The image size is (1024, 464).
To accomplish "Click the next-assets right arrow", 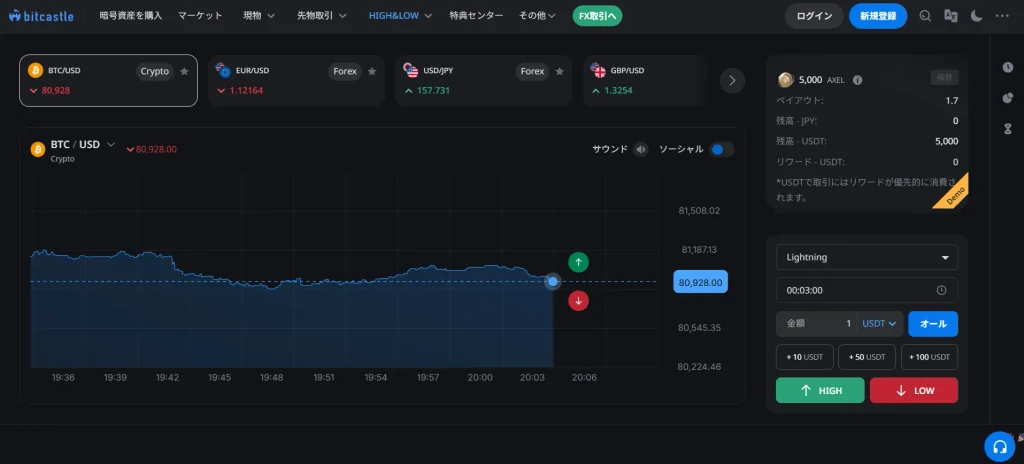I will (732, 80).
